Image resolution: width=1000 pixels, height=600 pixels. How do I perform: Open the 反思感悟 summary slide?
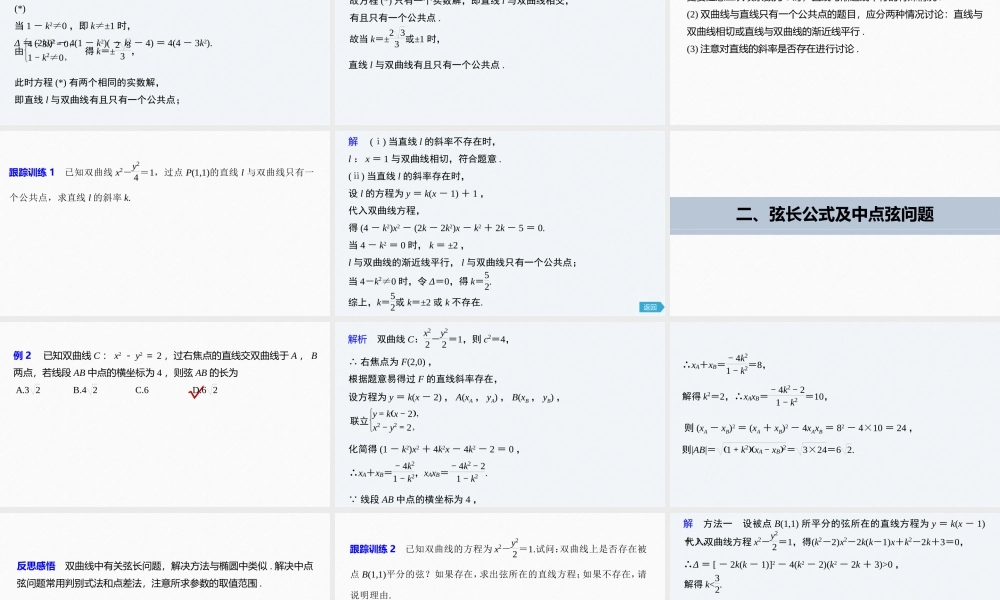coord(165,560)
